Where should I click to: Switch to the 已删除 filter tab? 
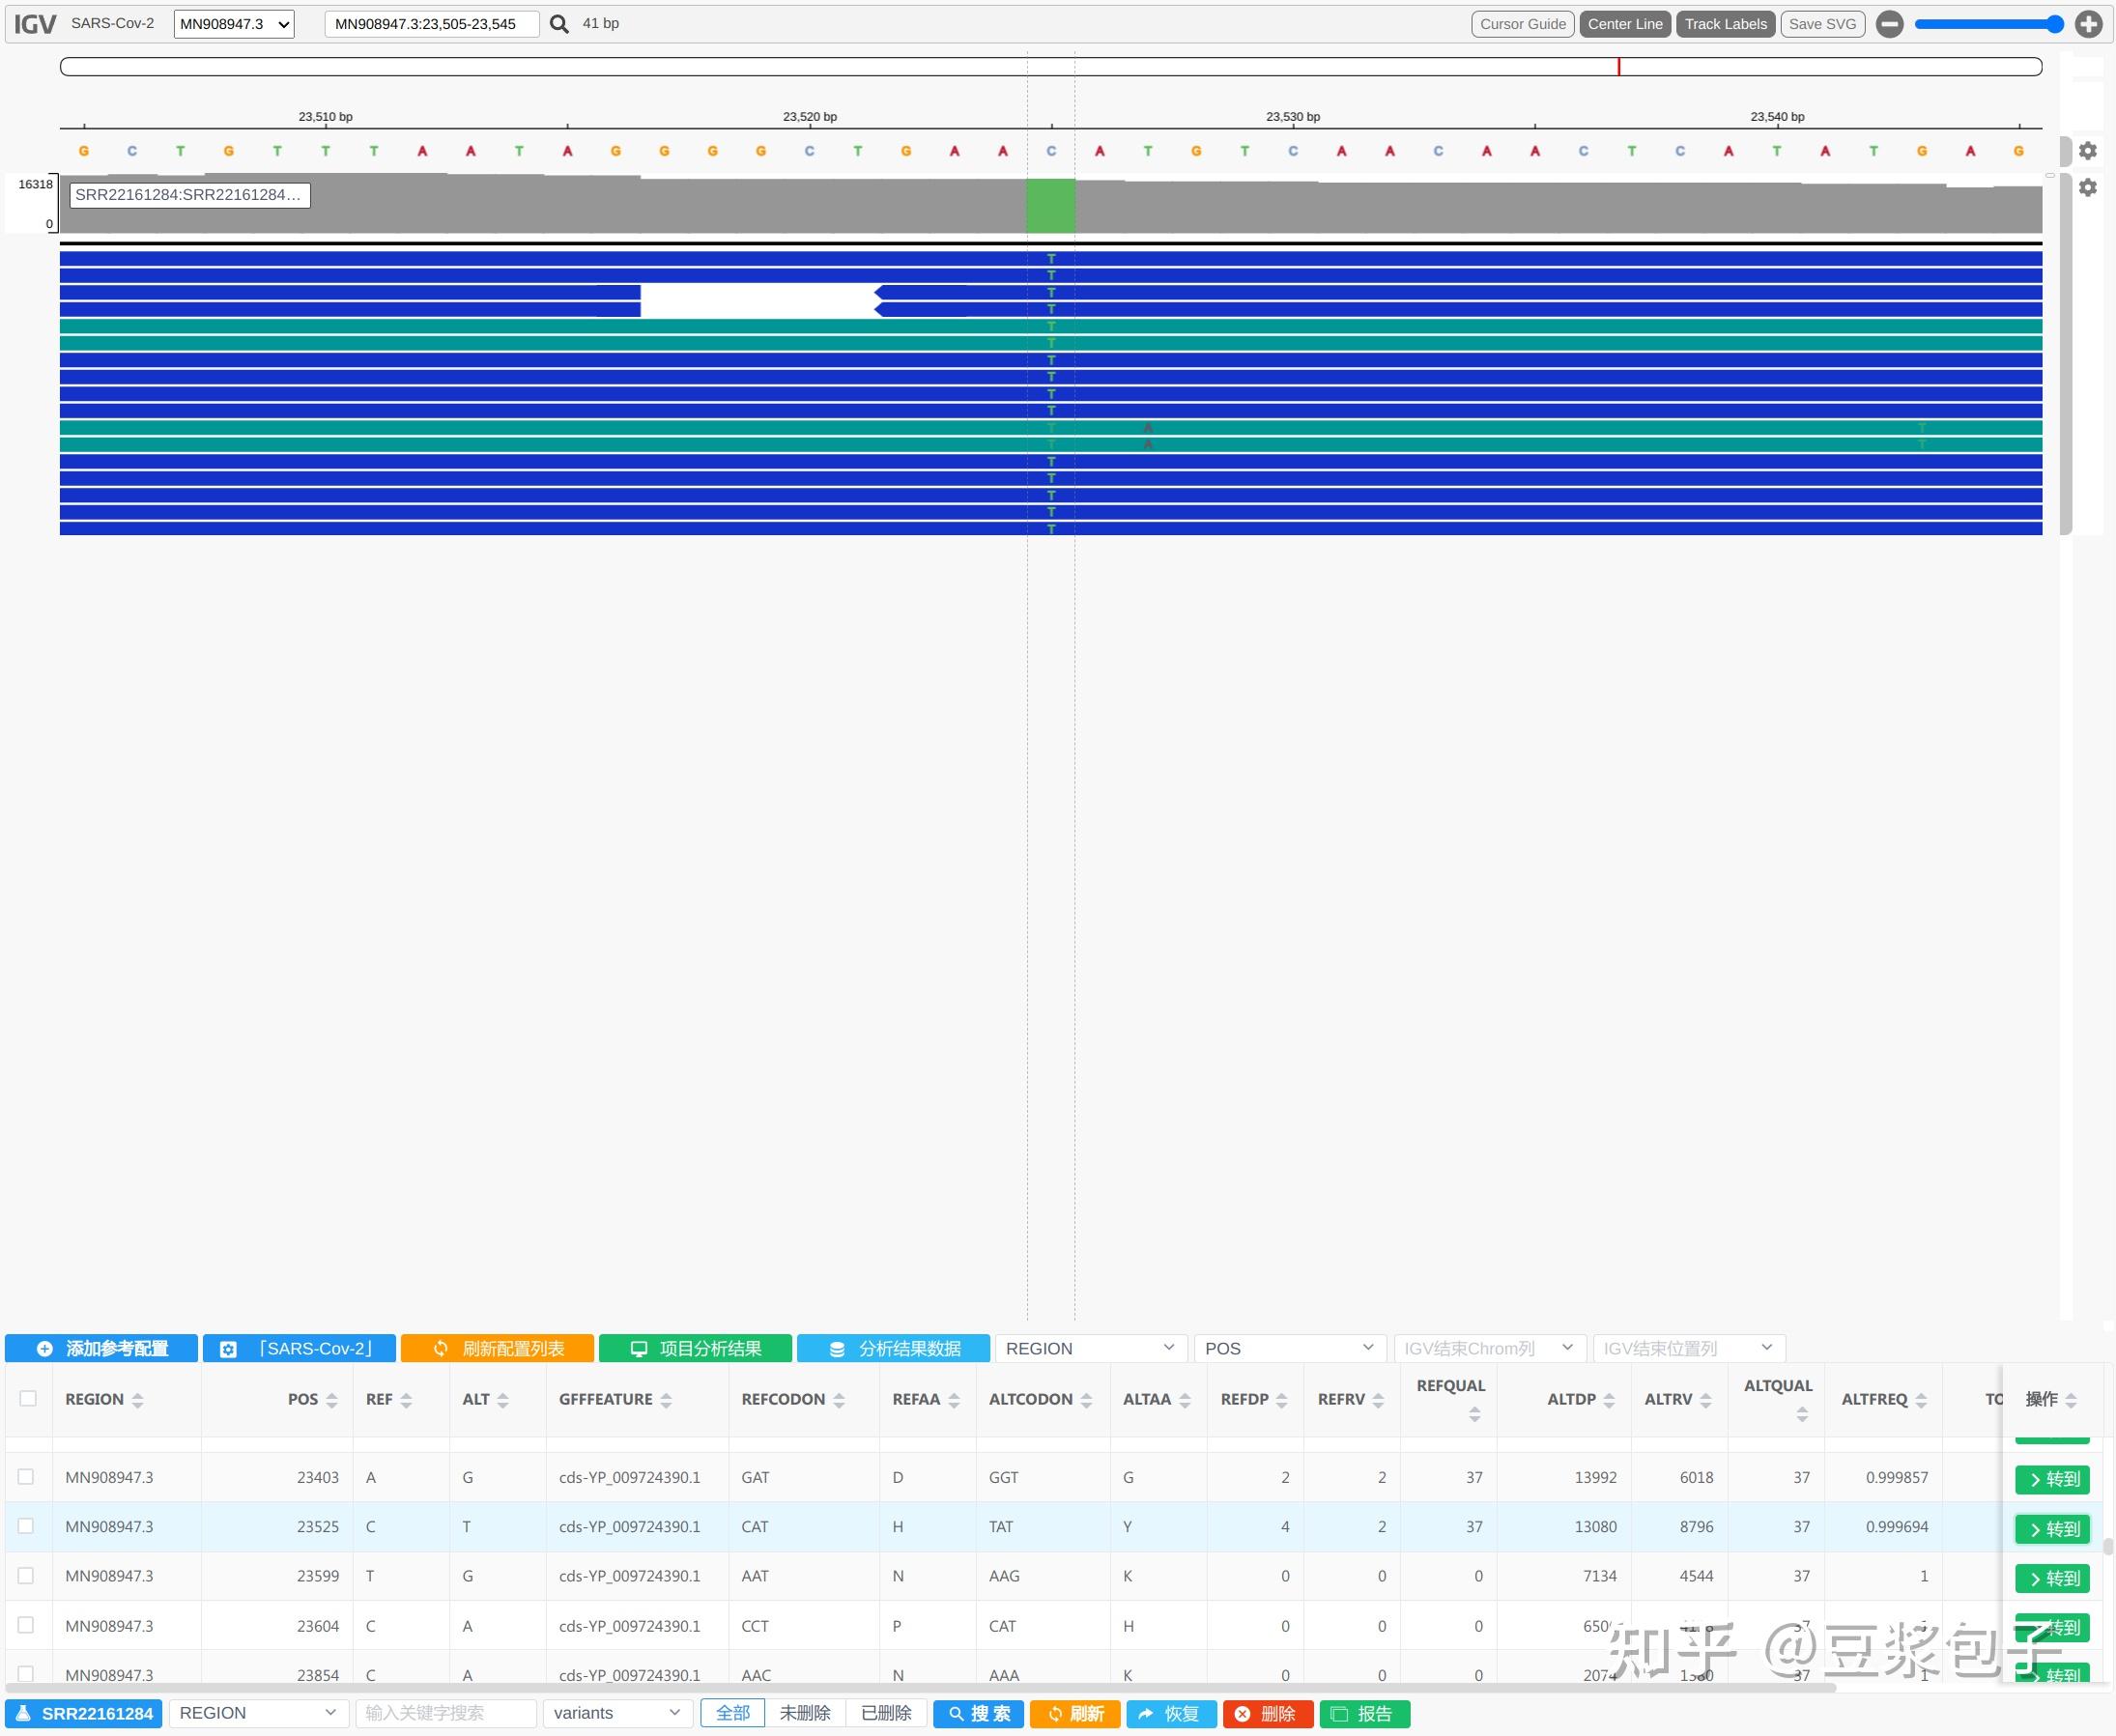[x=885, y=1712]
